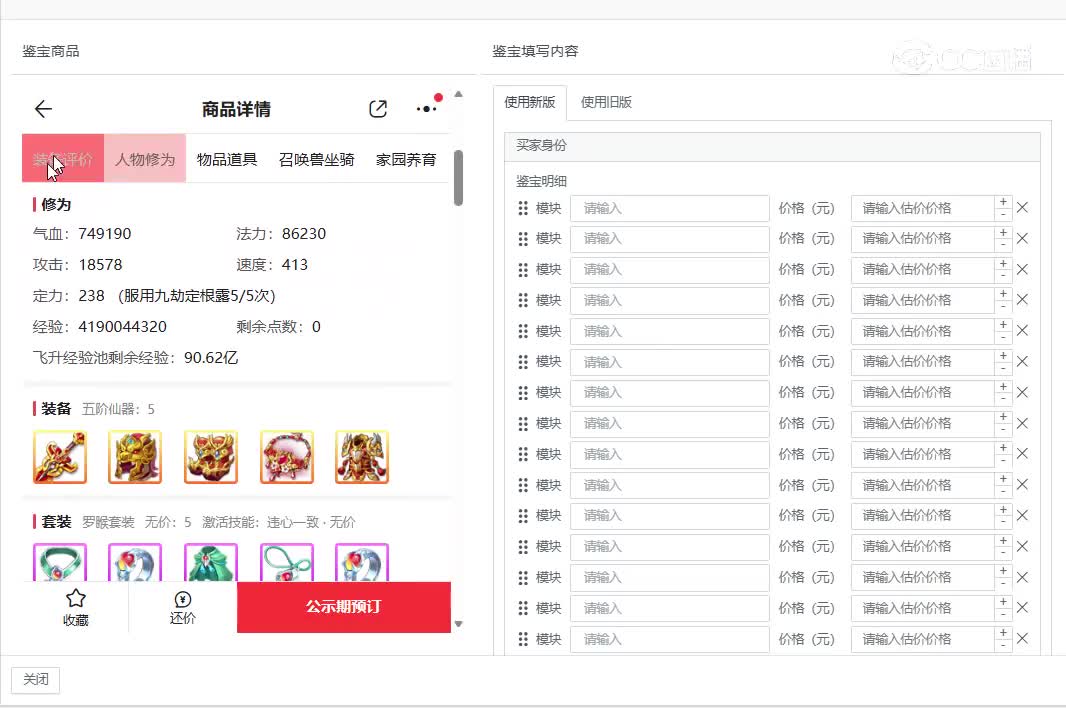Grab the drag handle of second 模块 row
This screenshot has width=1066, height=708.
(x=523, y=239)
